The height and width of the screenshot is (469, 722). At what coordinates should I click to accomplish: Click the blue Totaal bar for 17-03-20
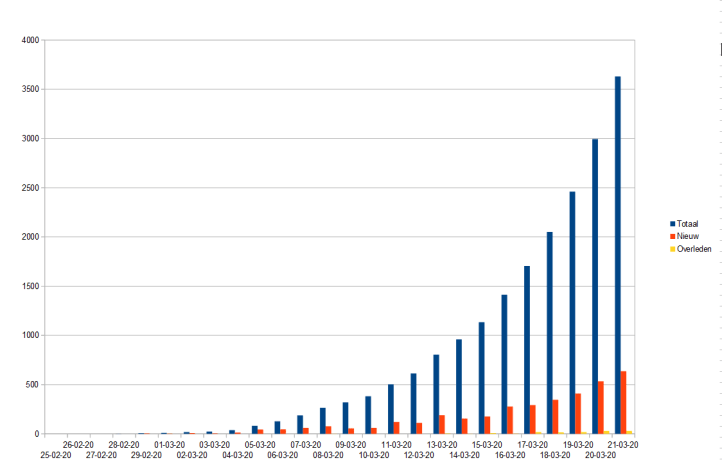pyautogui.click(x=527, y=350)
